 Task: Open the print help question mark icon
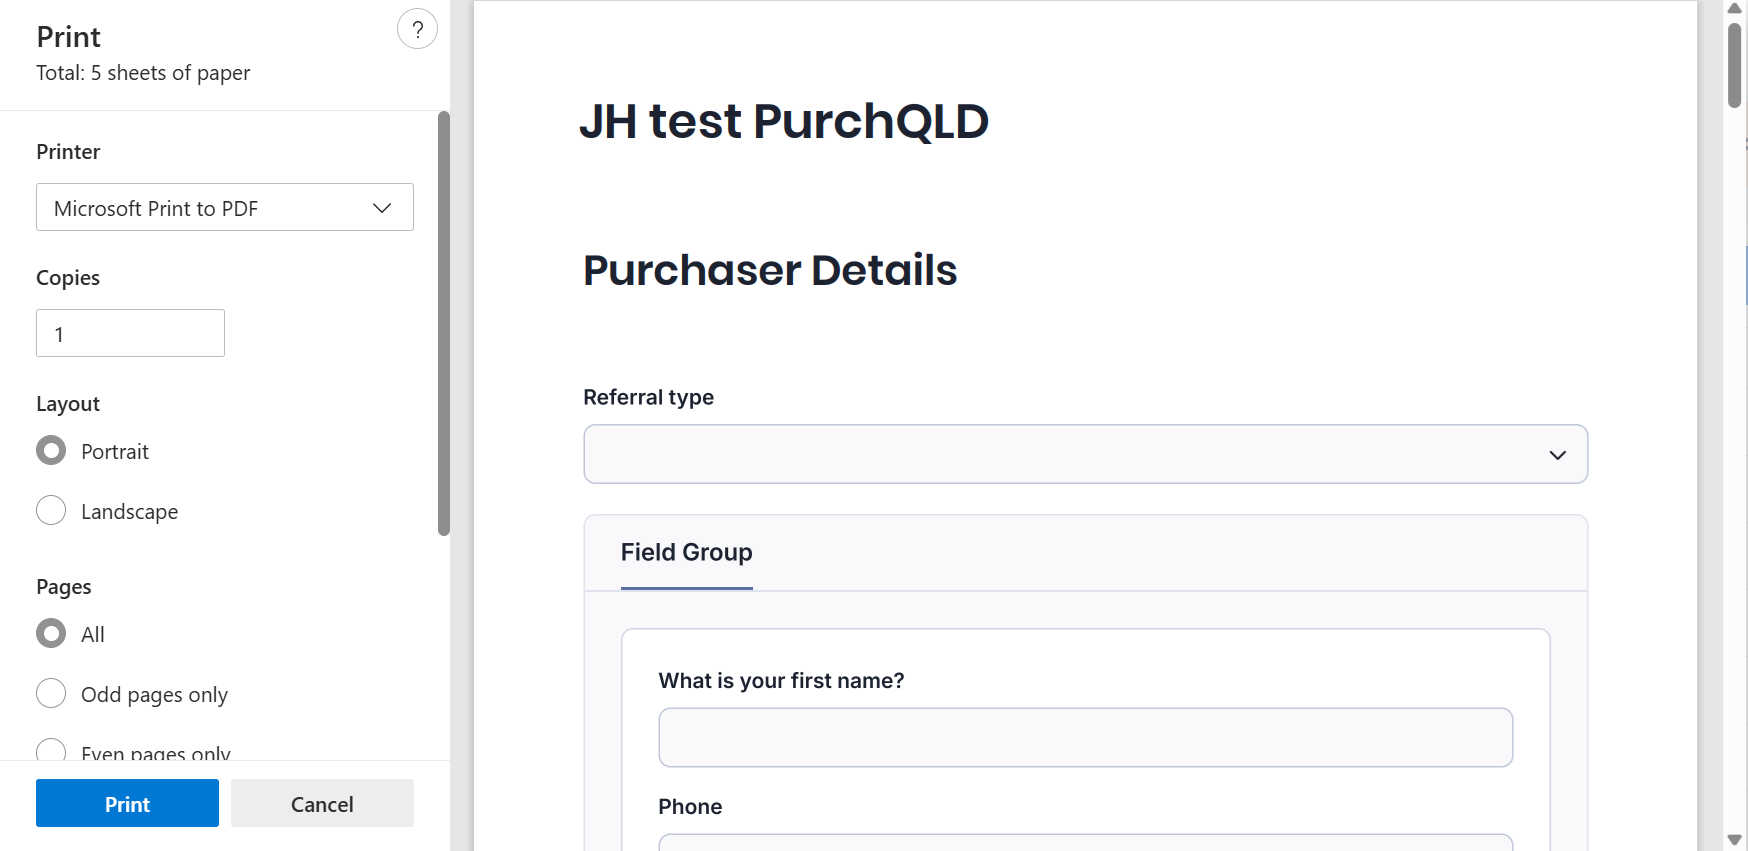pos(417,29)
